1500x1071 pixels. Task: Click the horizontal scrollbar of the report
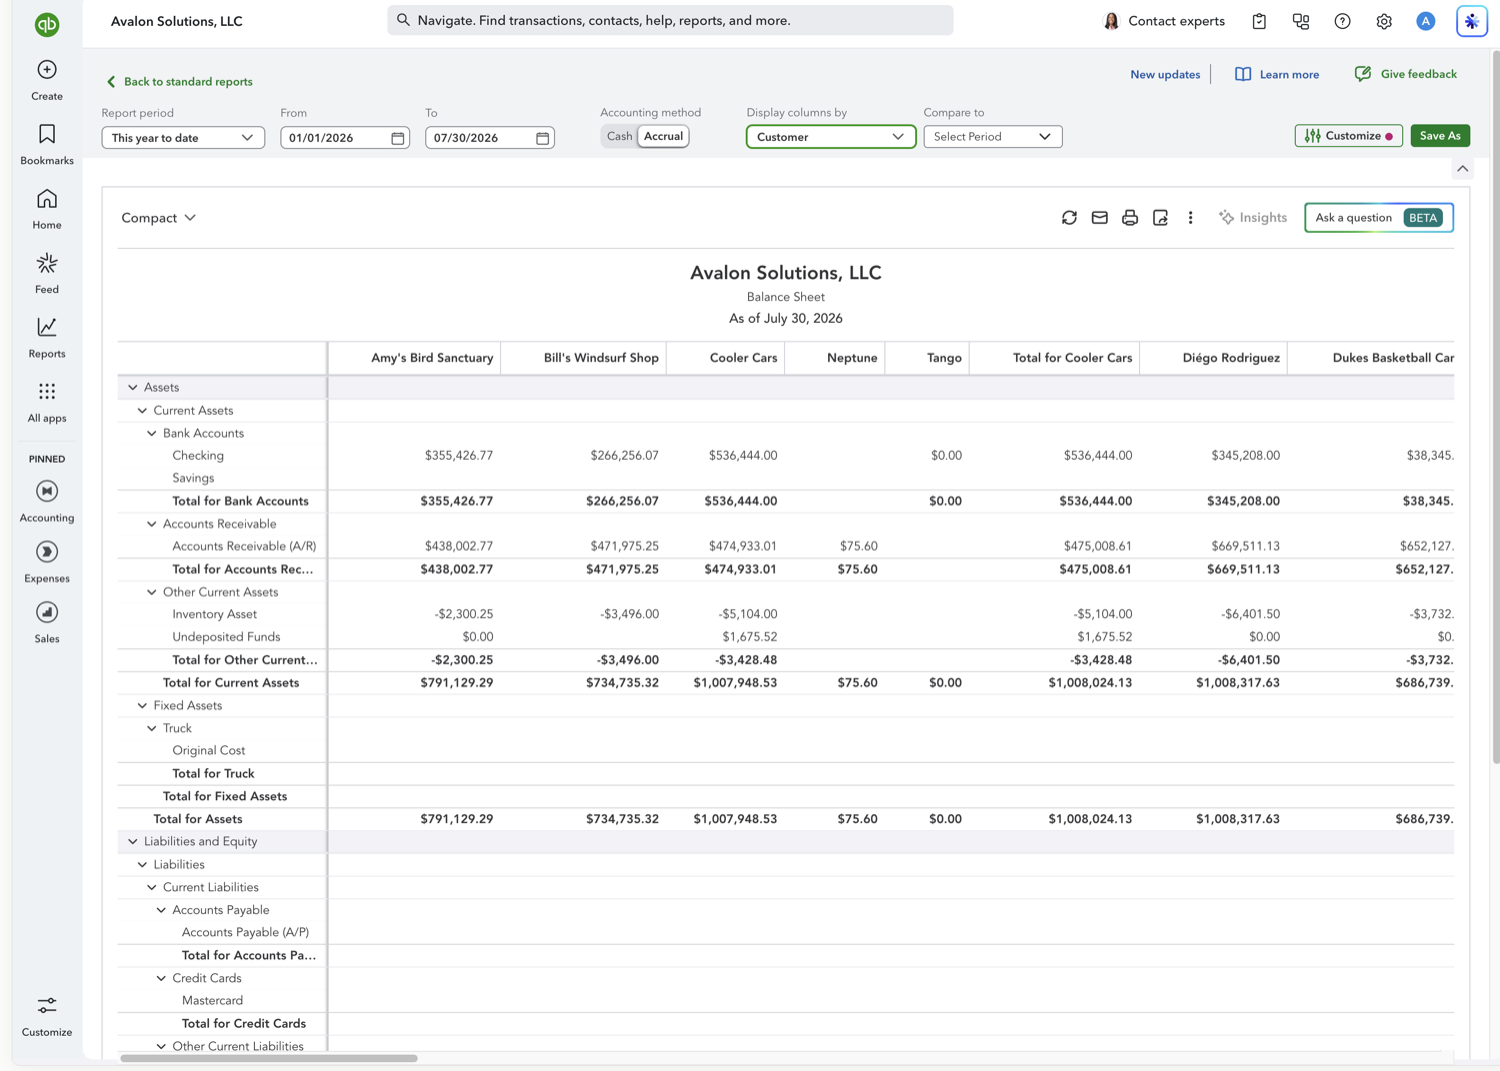click(x=269, y=1058)
